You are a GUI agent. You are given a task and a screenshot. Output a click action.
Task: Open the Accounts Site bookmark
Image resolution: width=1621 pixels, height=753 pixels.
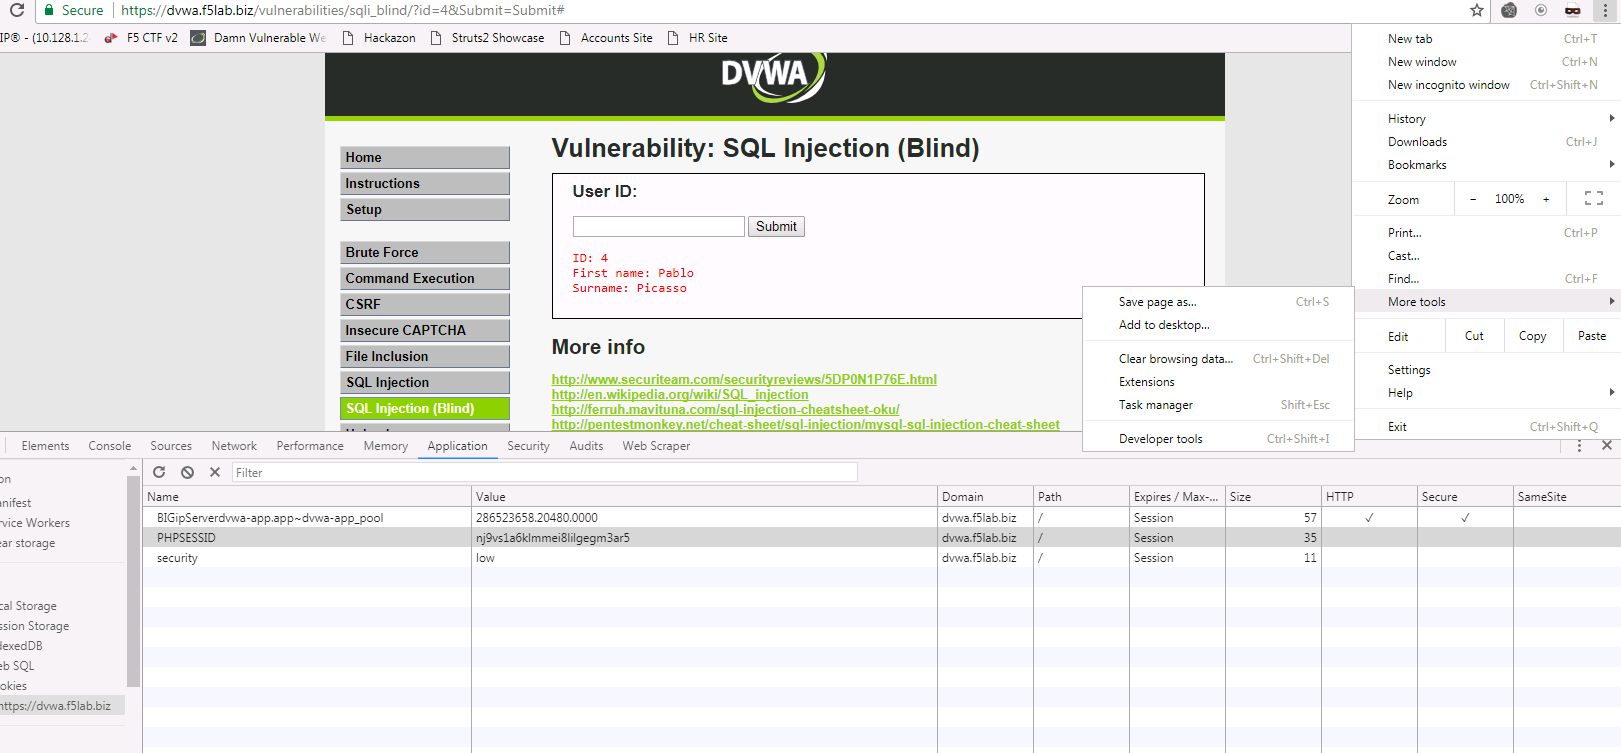[606, 38]
